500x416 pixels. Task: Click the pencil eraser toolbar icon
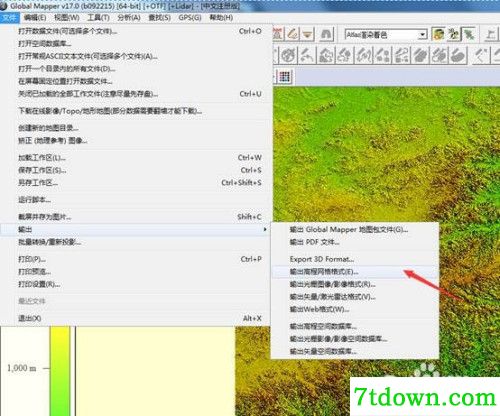coord(292,34)
